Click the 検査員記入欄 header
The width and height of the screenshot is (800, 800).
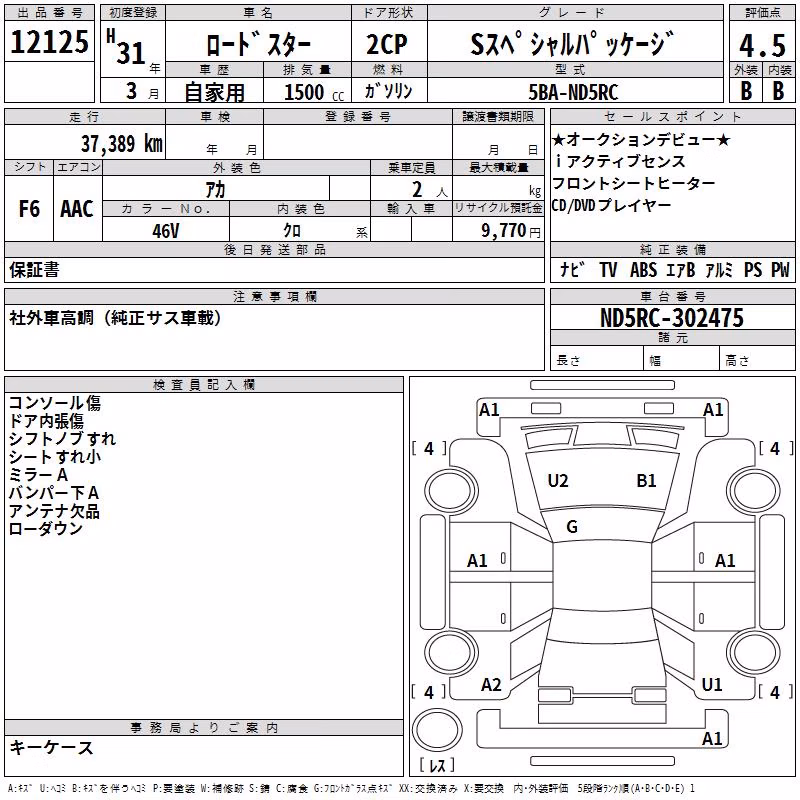204,384
